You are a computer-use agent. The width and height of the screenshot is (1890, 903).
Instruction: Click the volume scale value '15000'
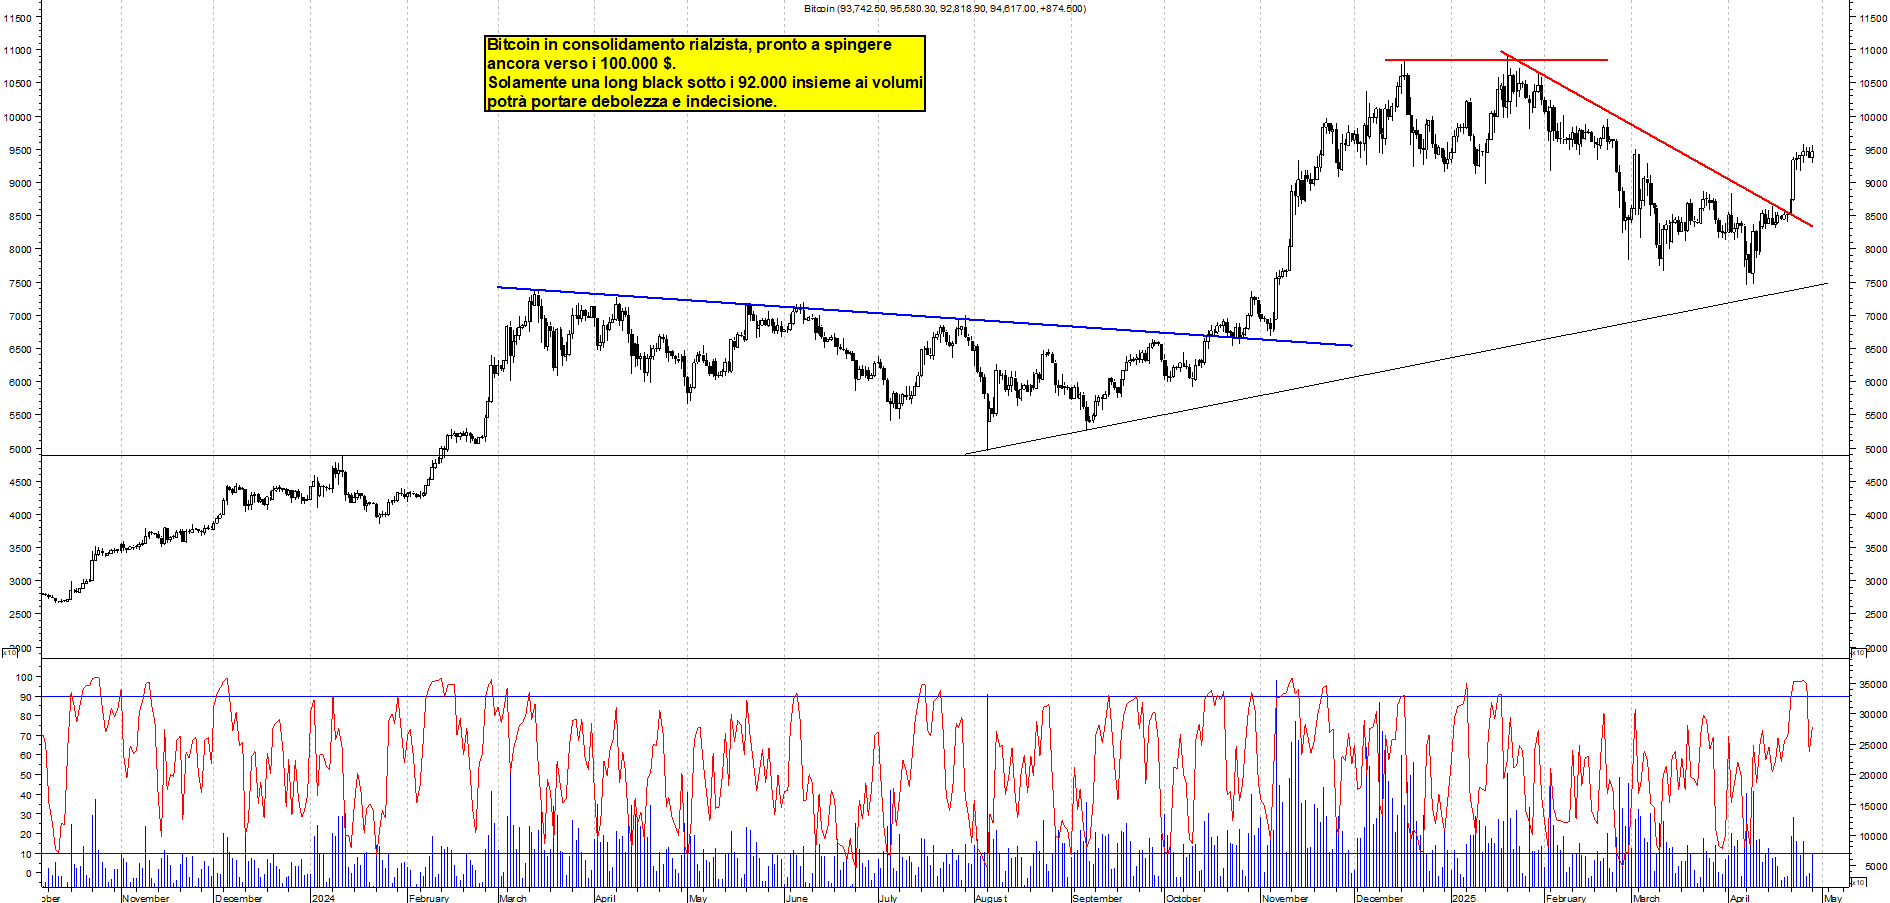(x=1873, y=807)
